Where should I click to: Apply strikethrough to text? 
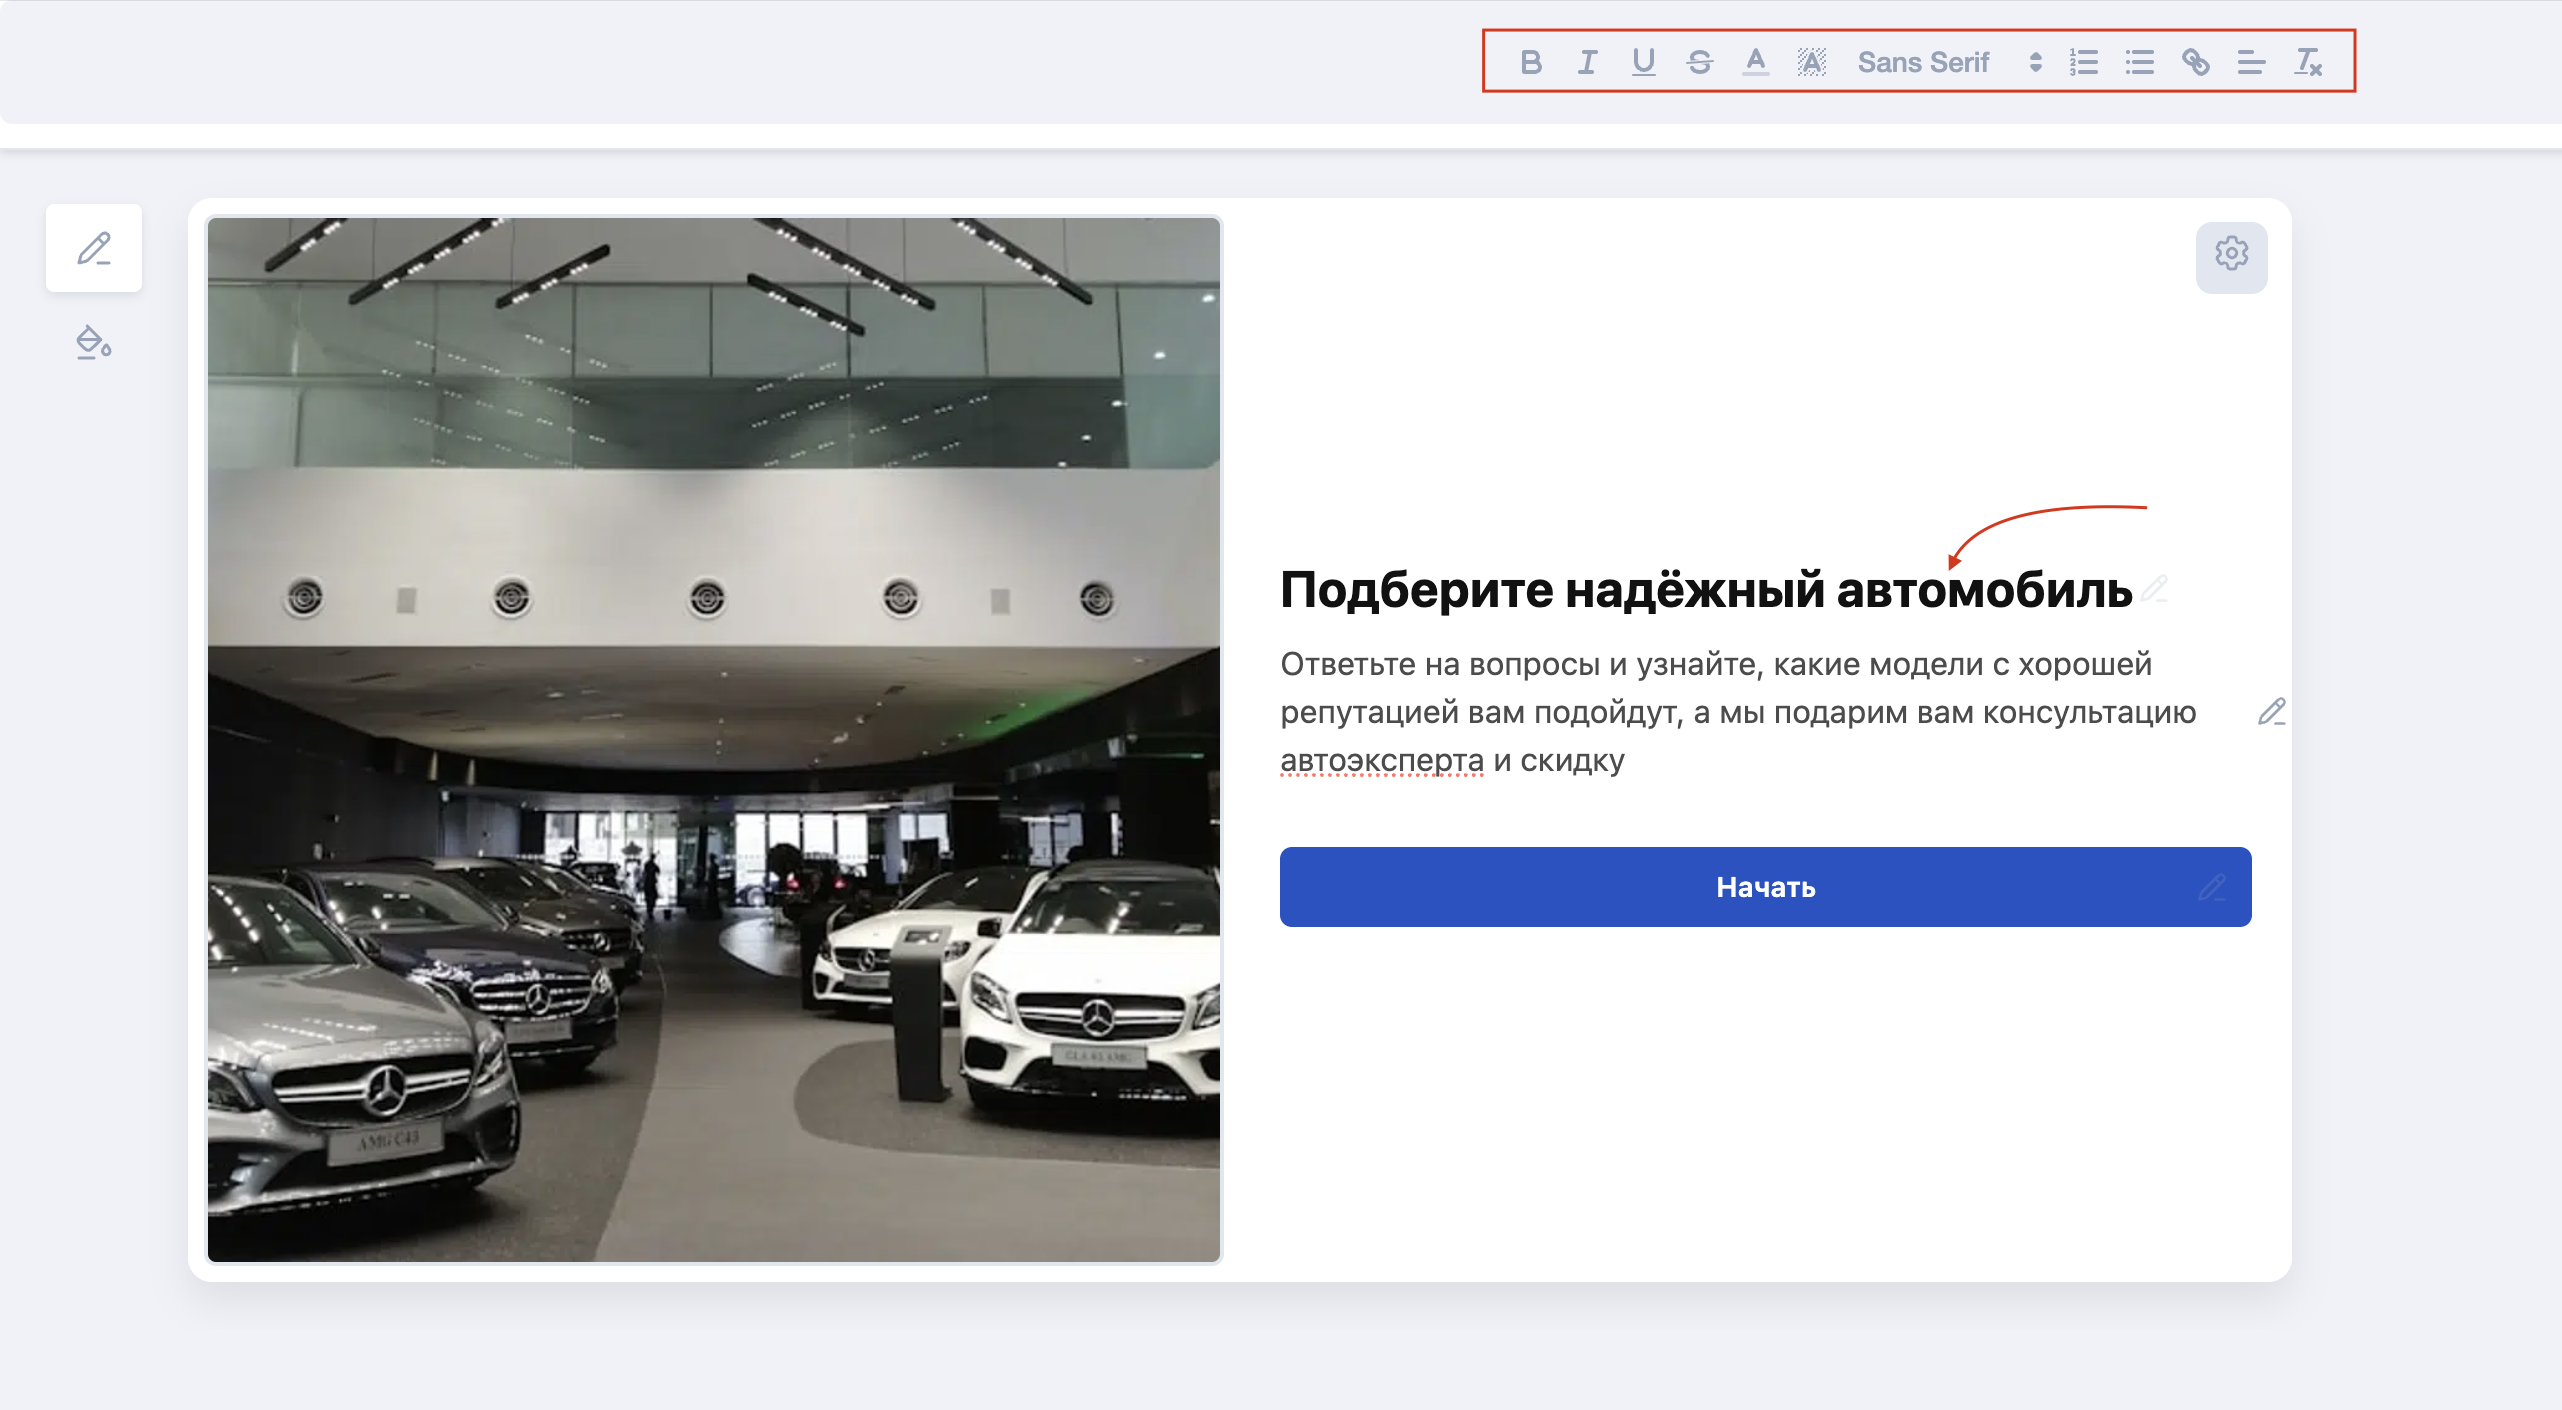click(1699, 62)
